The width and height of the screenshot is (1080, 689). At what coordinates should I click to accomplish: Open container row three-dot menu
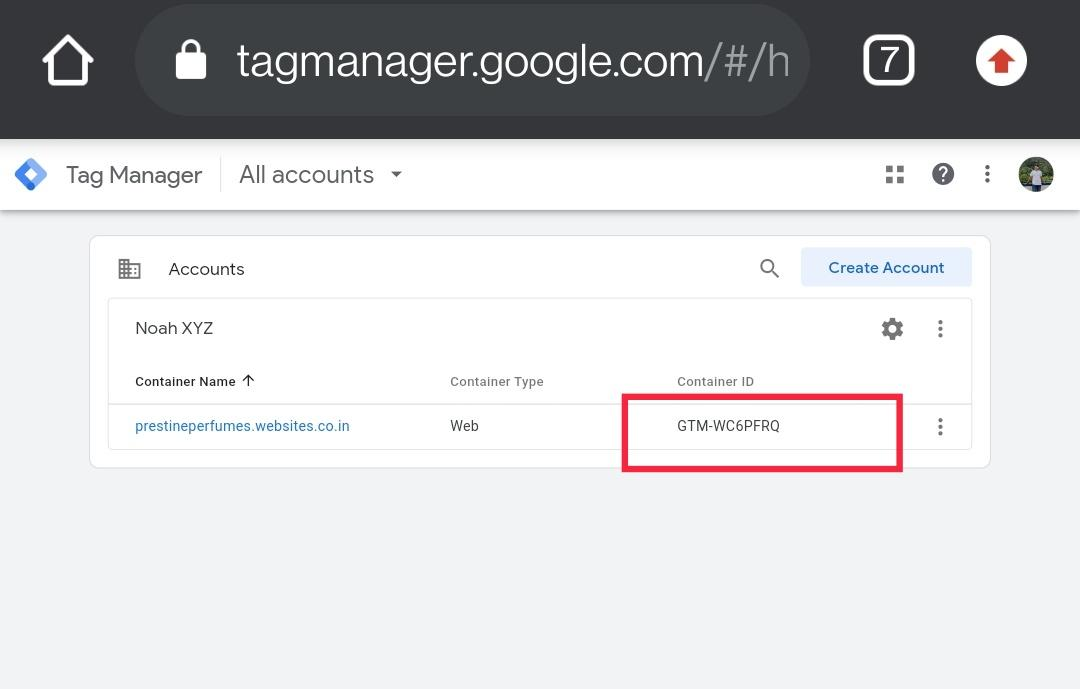pyautogui.click(x=940, y=426)
